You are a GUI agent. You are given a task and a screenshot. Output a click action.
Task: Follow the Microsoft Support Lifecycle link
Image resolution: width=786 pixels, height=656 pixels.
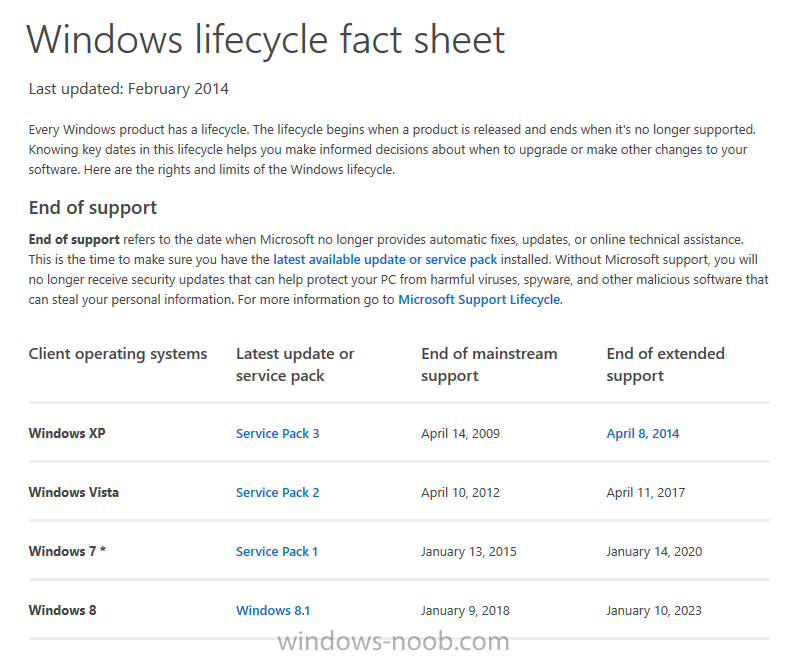(479, 300)
